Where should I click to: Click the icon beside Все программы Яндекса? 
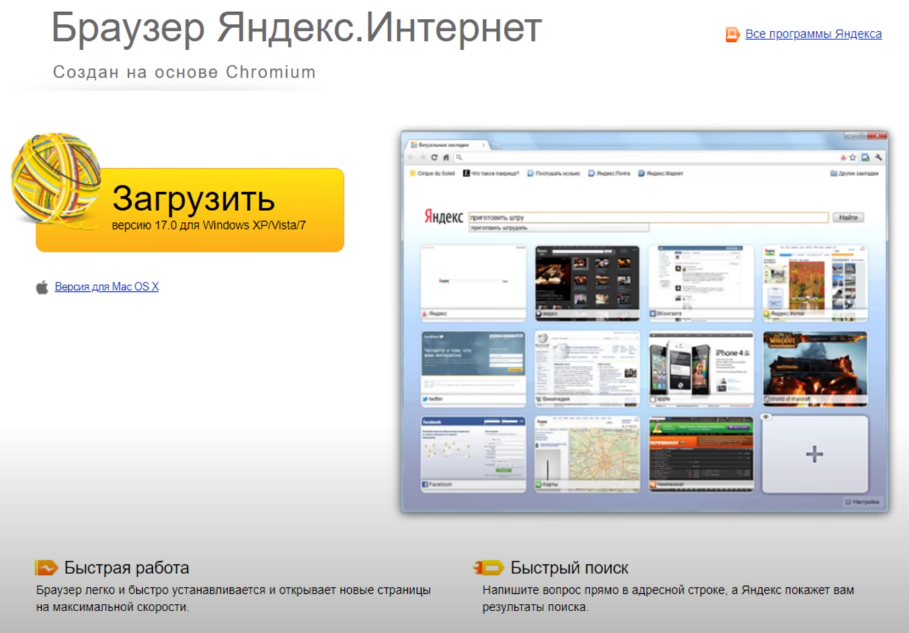click(732, 34)
